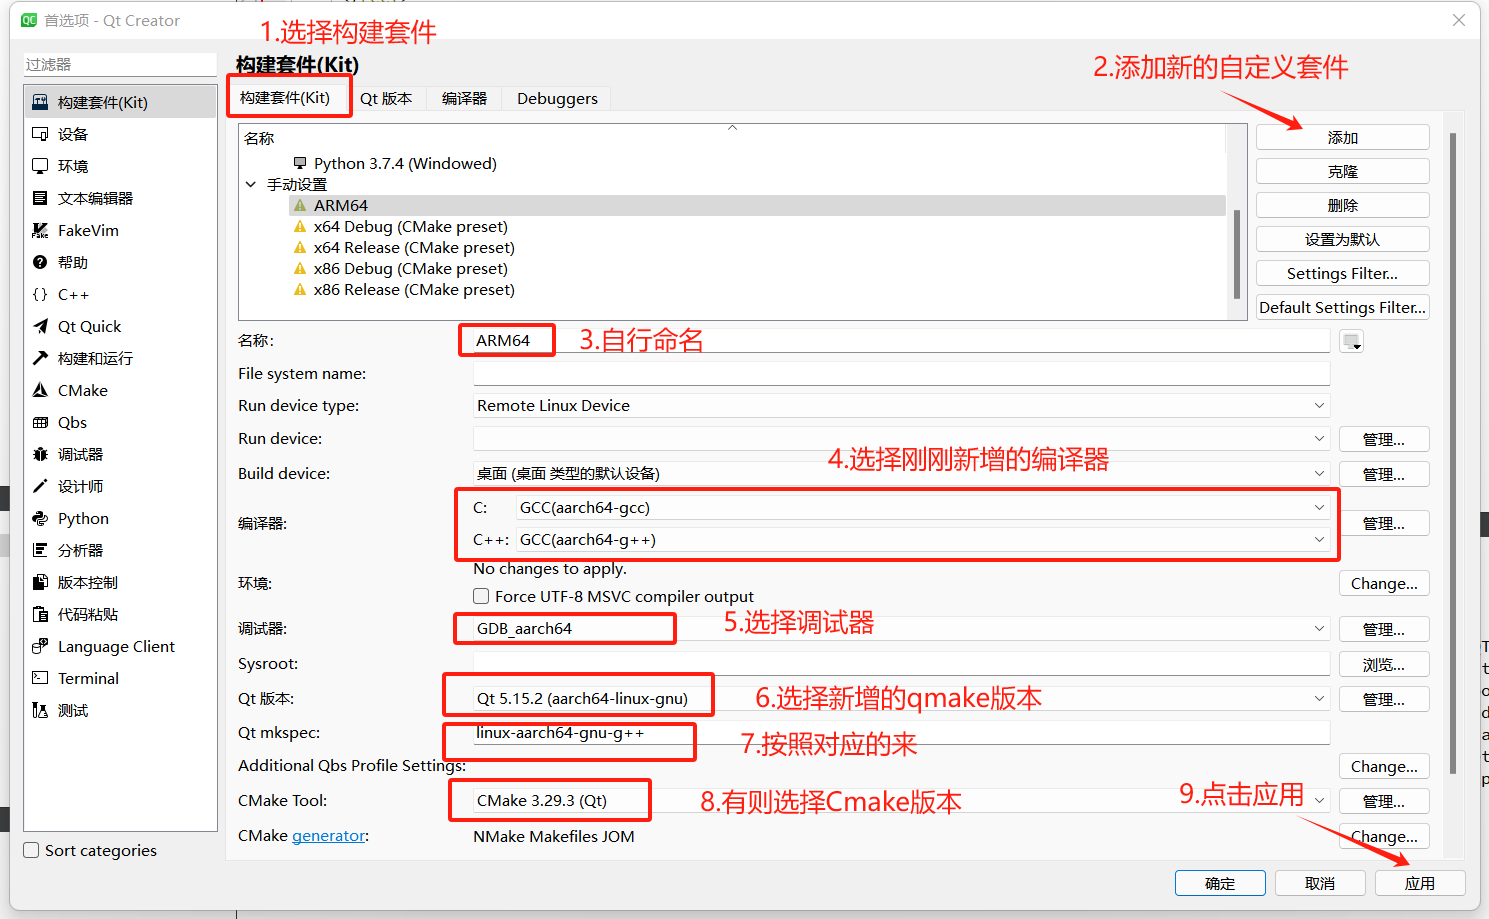Click the monitor icon beside Python 3.7.4
The width and height of the screenshot is (1489, 919).
click(300, 163)
